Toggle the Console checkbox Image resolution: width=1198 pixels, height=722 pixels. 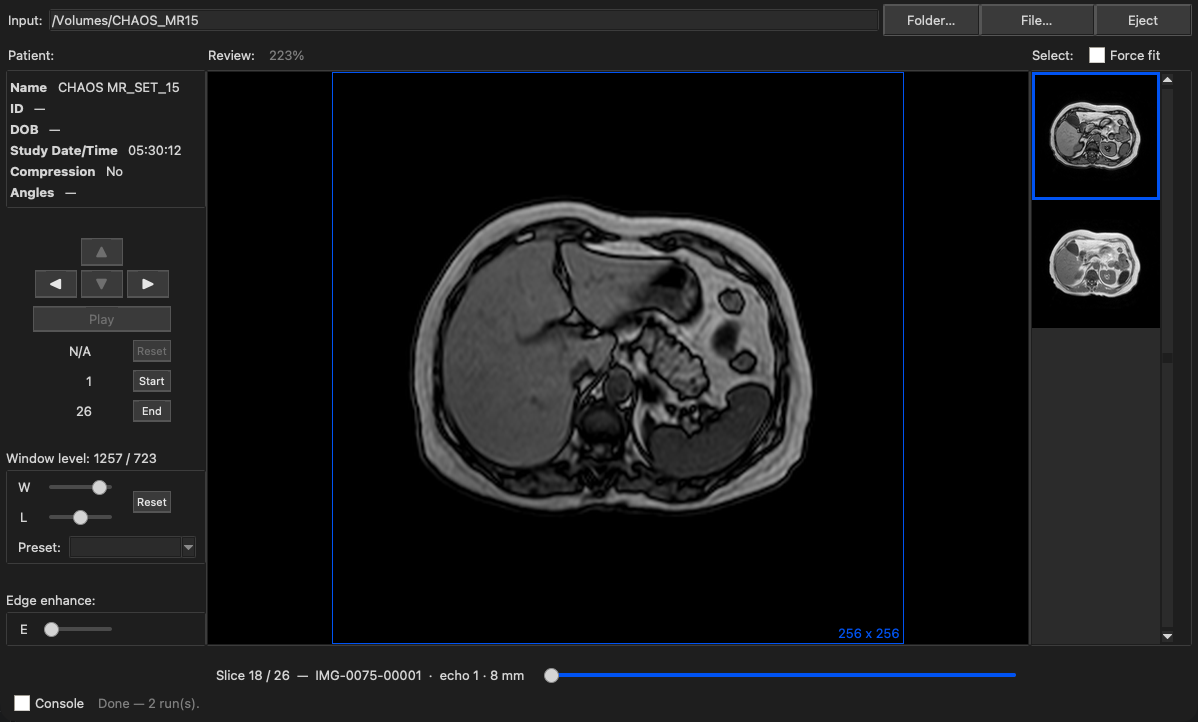click(x=22, y=703)
